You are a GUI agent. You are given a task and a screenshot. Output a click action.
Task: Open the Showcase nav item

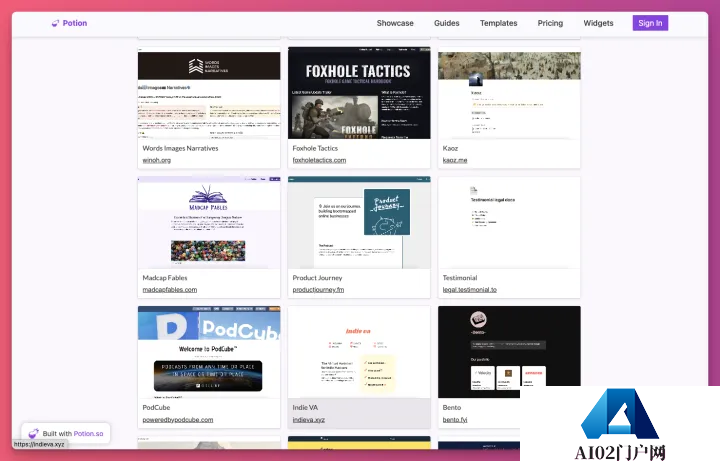coord(395,23)
